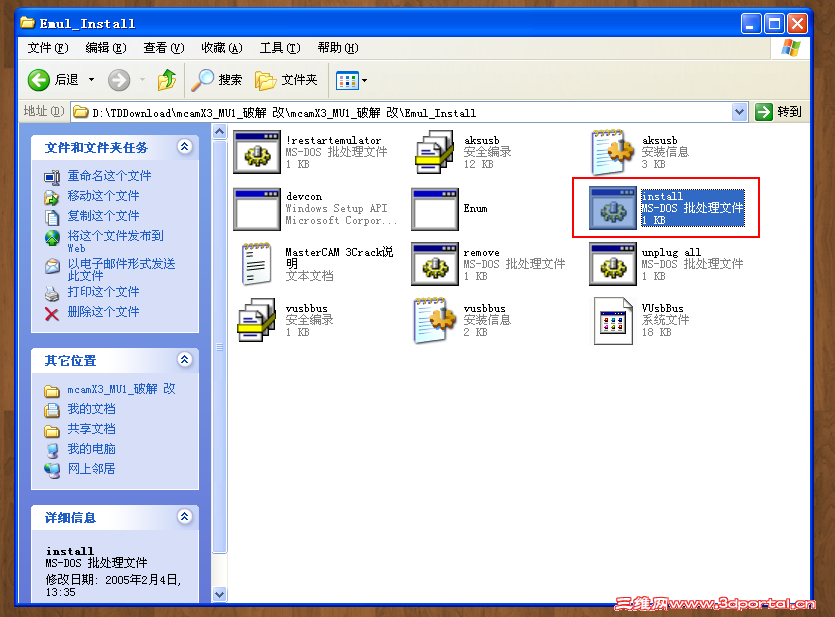Select the '!restartemulator' file name text
This screenshot has height=617, width=835.
[333, 141]
